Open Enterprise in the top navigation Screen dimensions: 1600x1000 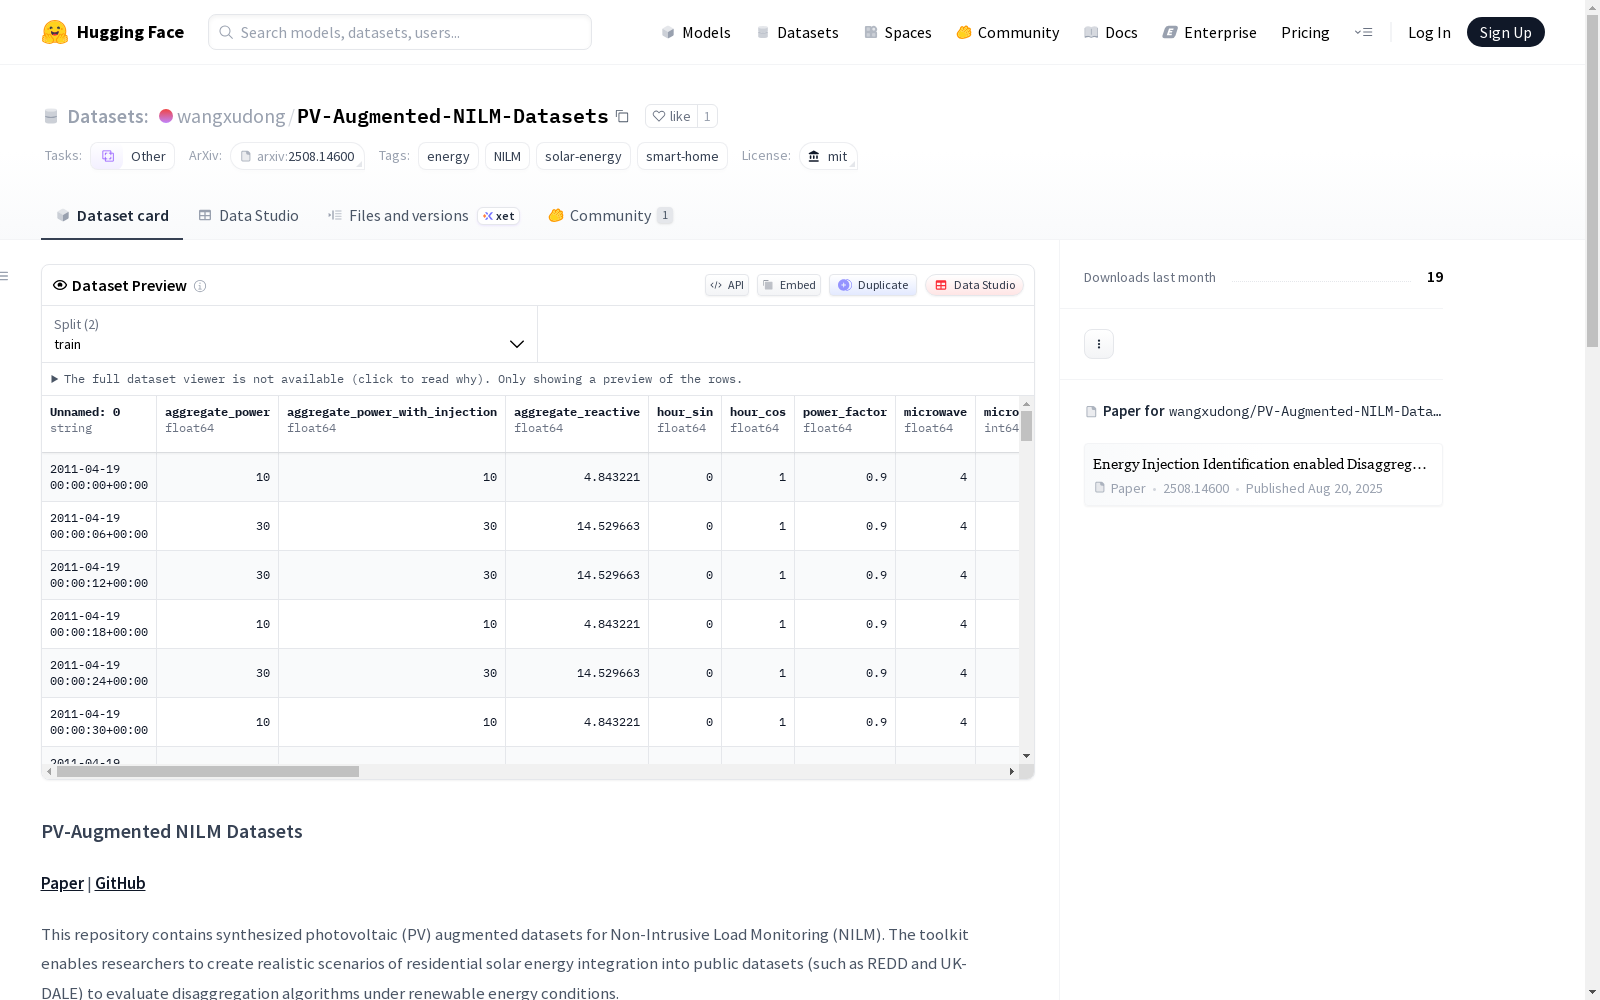(x=1209, y=32)
